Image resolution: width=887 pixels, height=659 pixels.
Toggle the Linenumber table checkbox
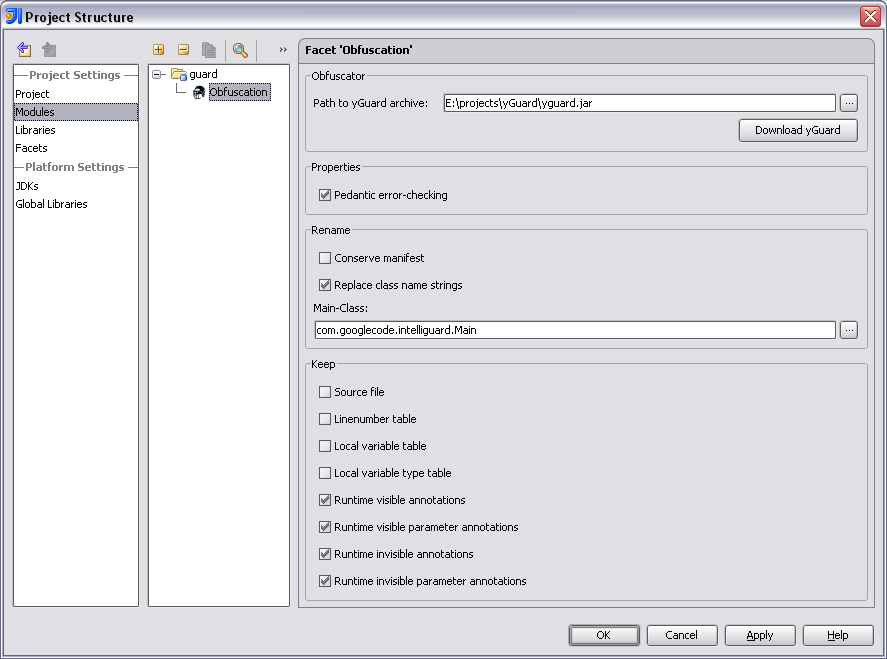pos(325,419)
